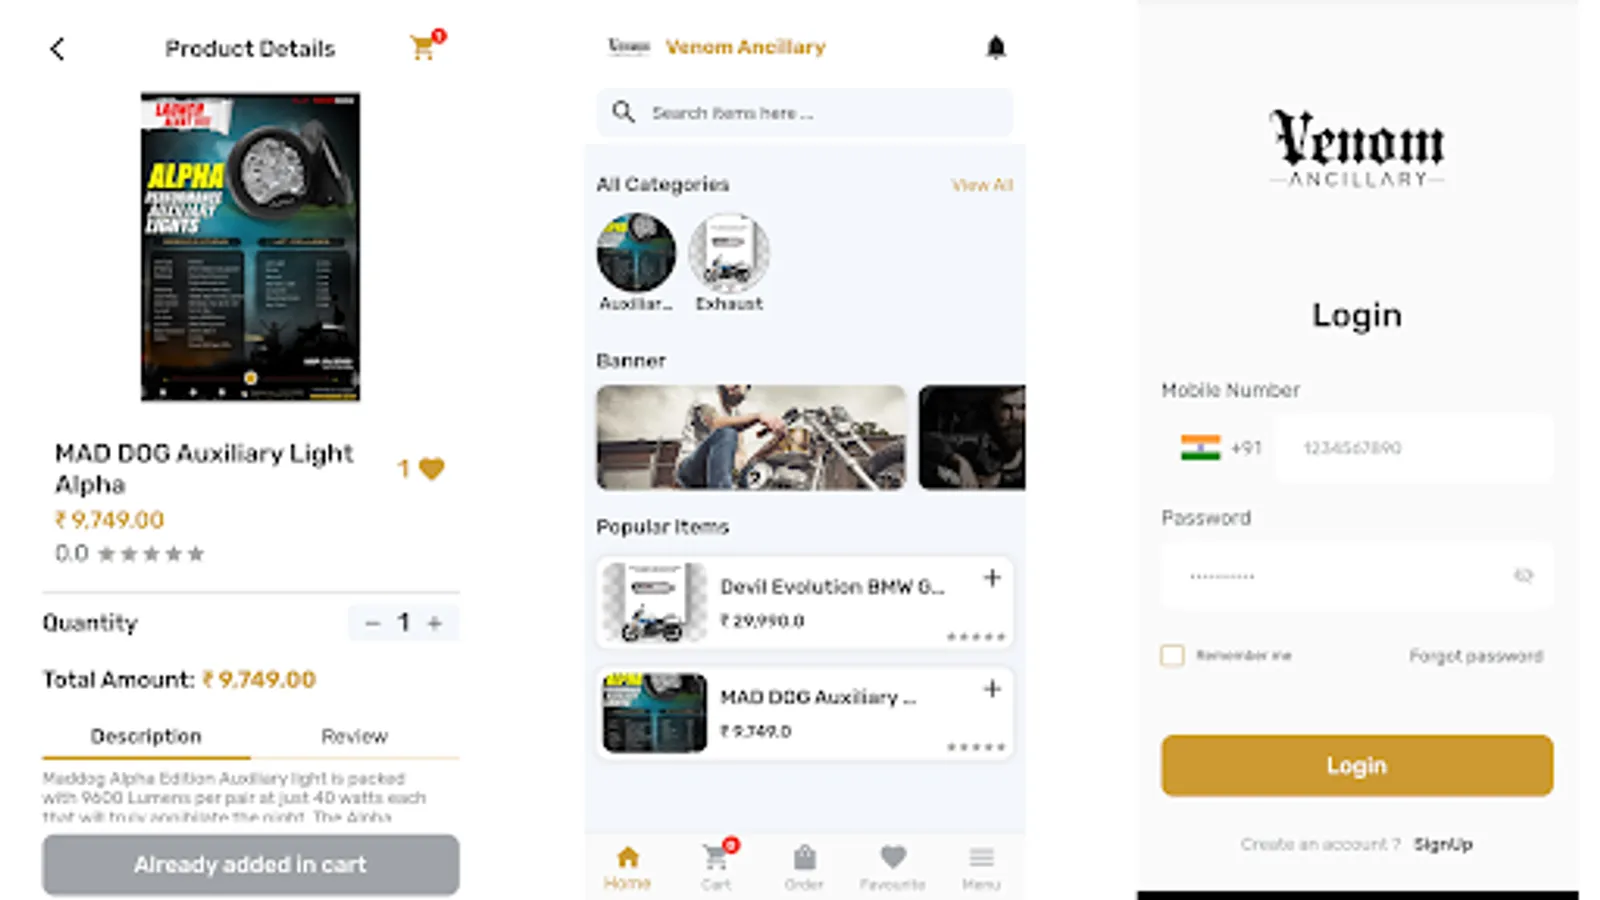Toggle password visibility eye icon
The height and width of the screenshot is (900, 1600).
[1523, 575]
